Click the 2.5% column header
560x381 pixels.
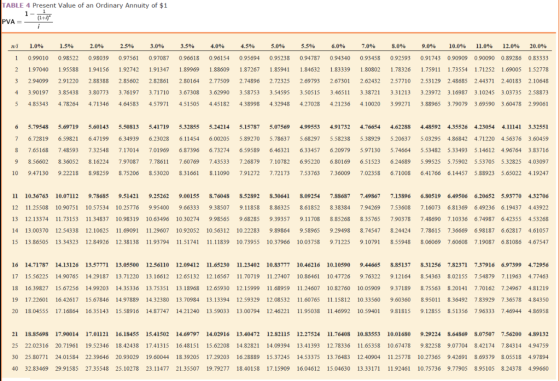pos(127,46)
